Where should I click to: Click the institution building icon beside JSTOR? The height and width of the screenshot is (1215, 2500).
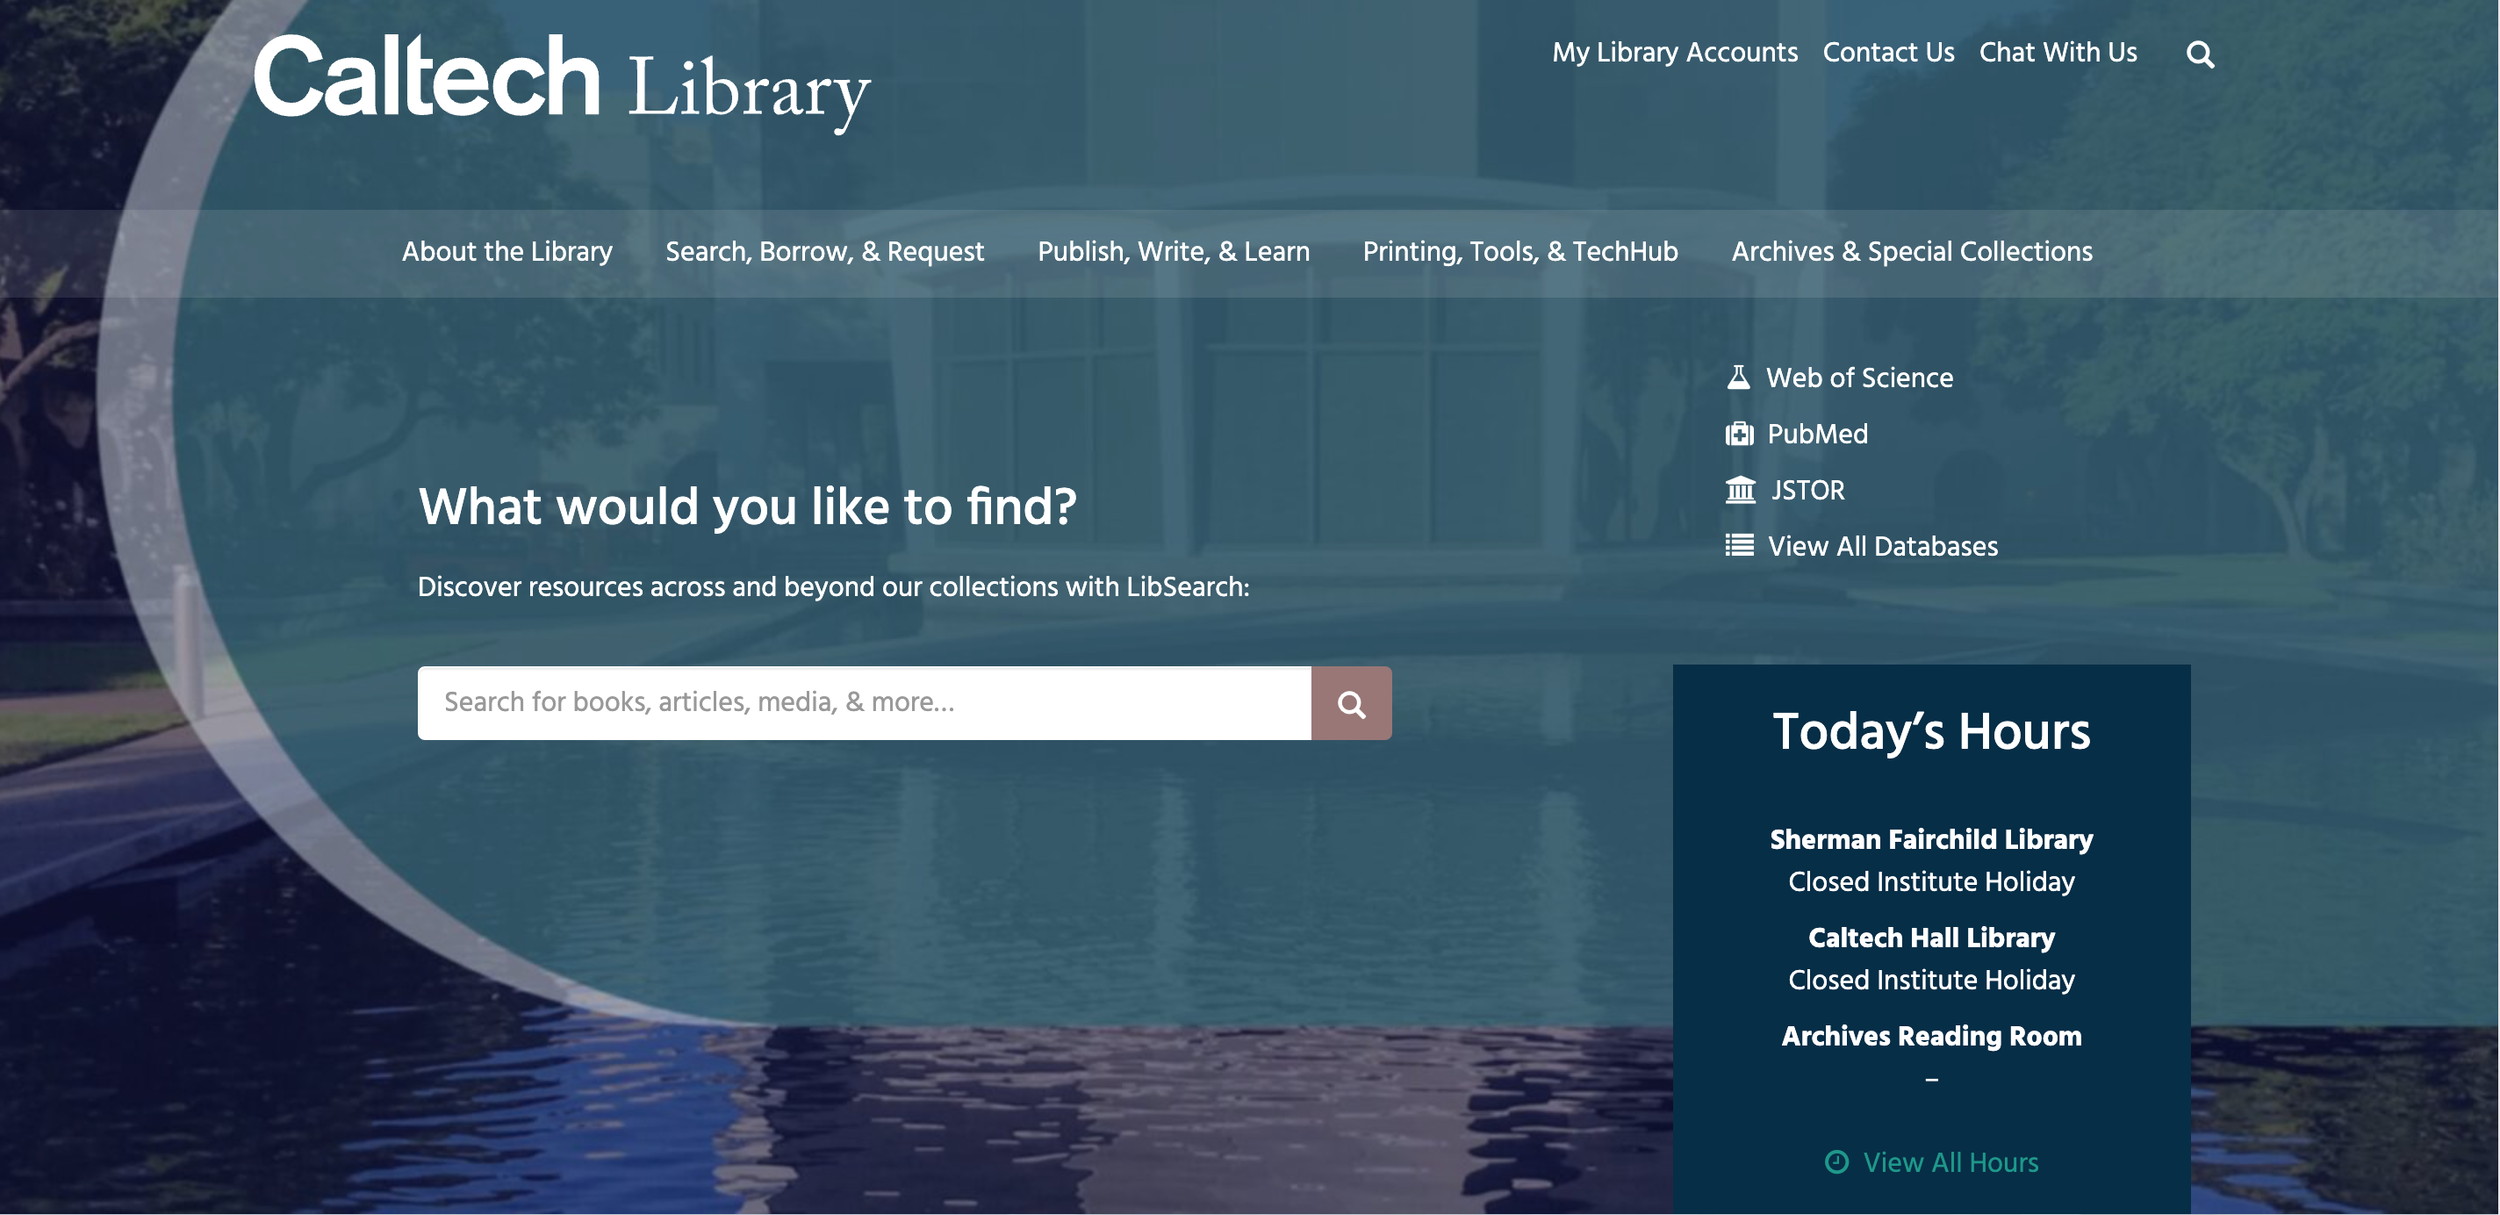click(1740, 490)
